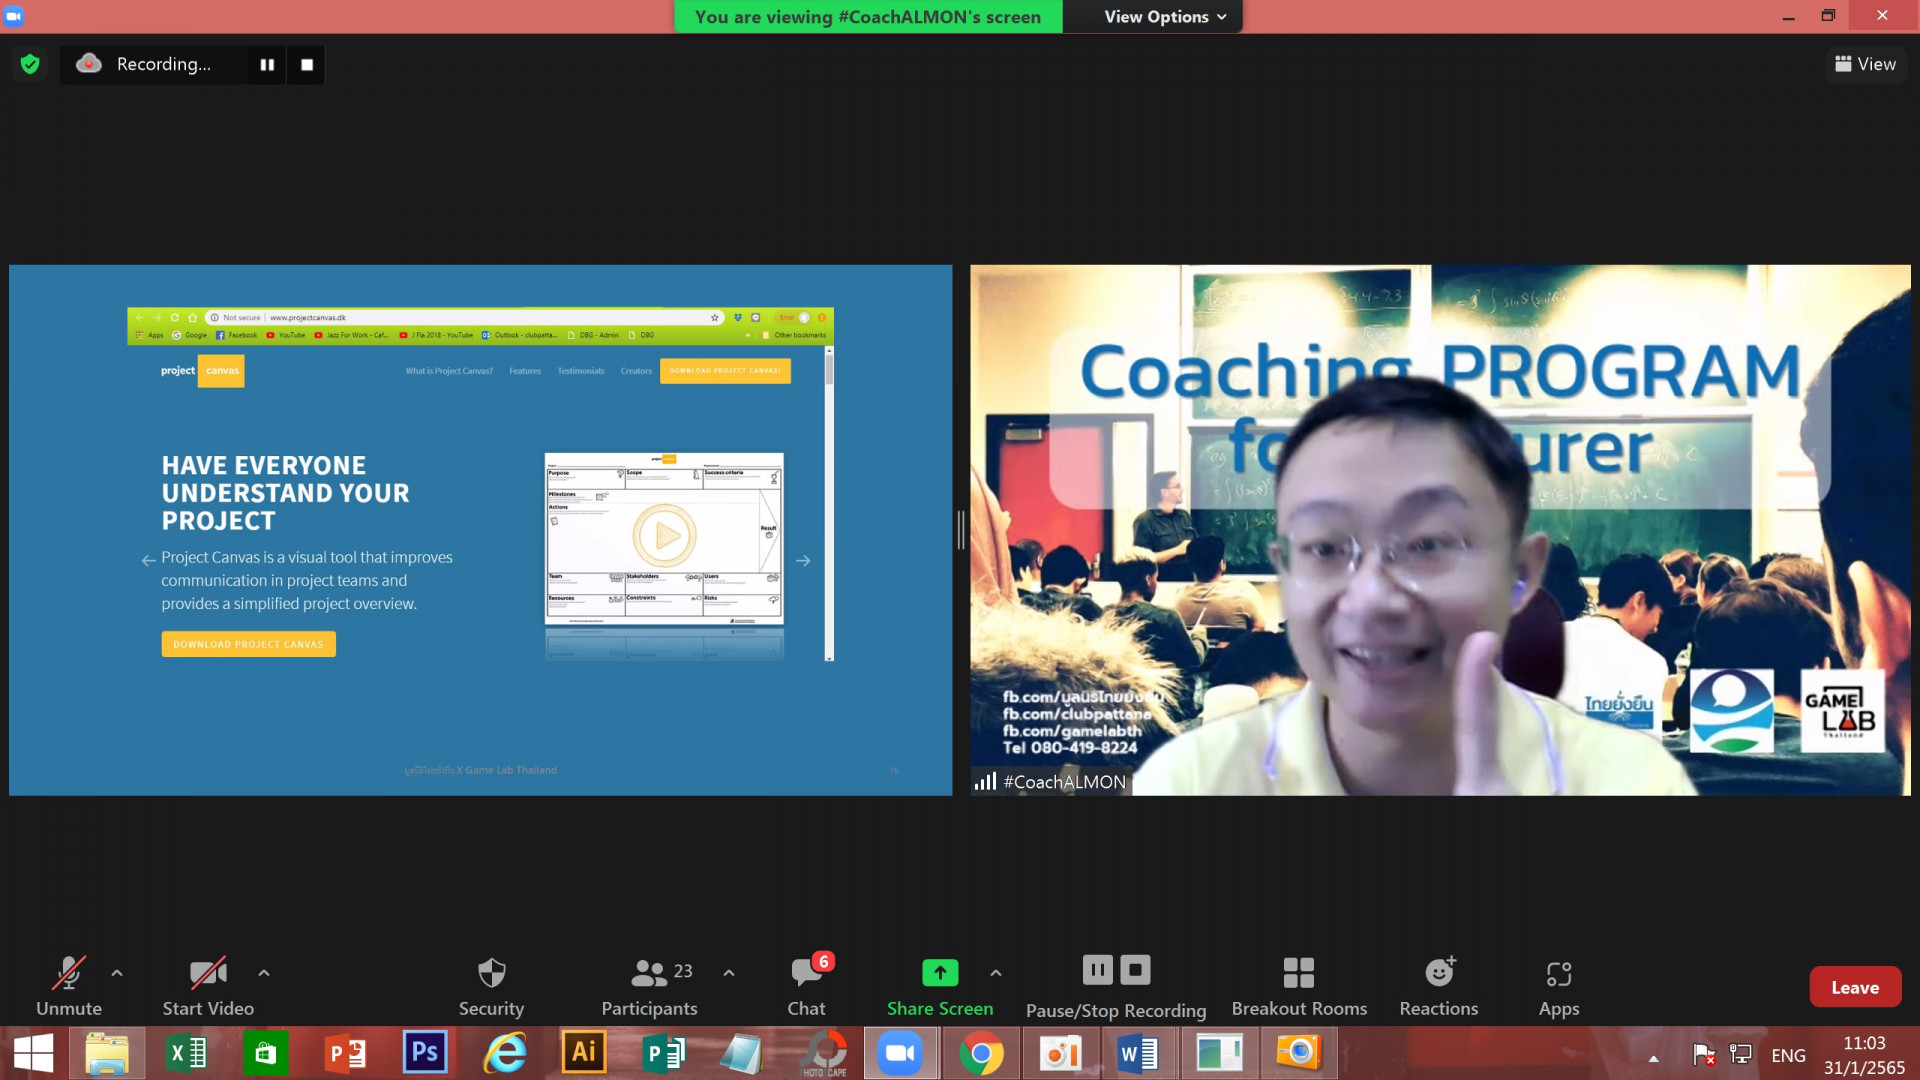Open File Explorer from taskbar
The width and height of the screenshot is (1920, 1080).
[x=107, y=1053]
